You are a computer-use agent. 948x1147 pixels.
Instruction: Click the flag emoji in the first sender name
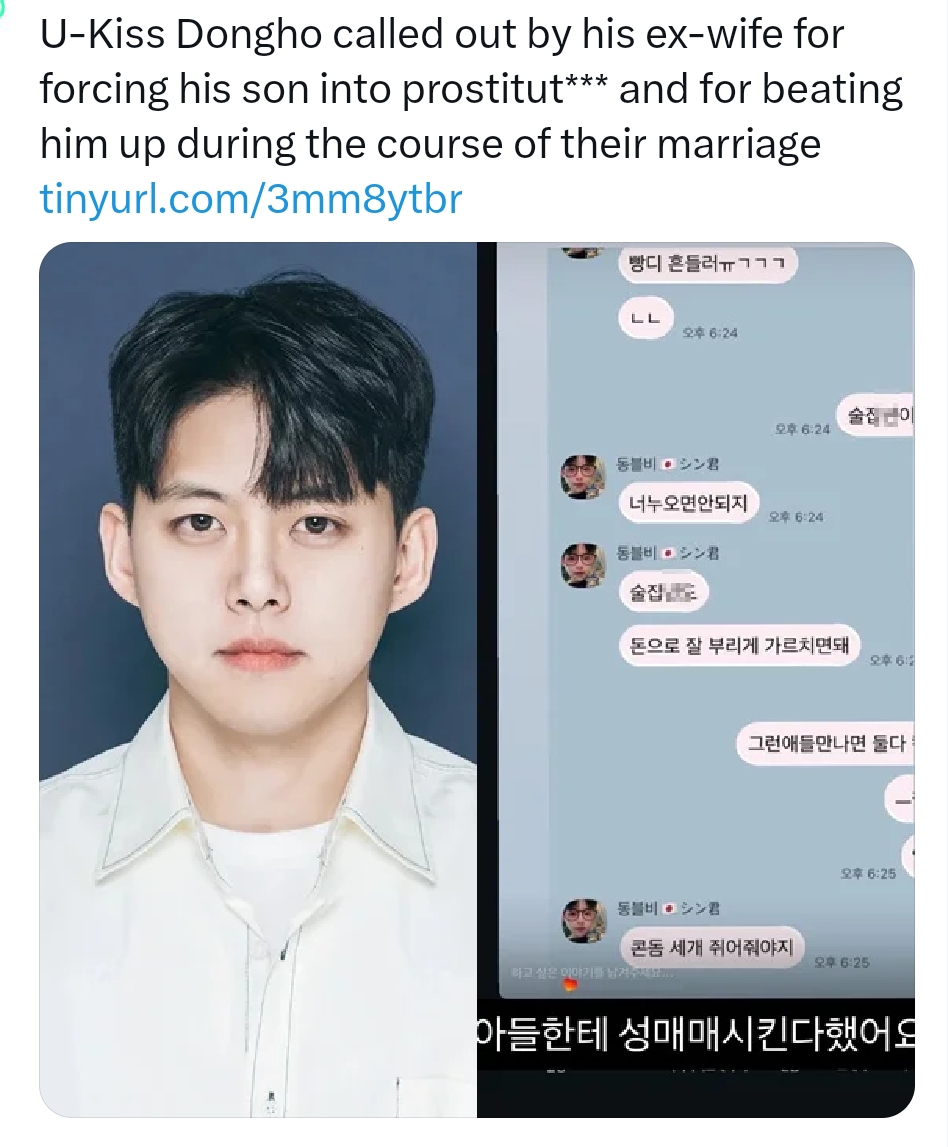668,464
